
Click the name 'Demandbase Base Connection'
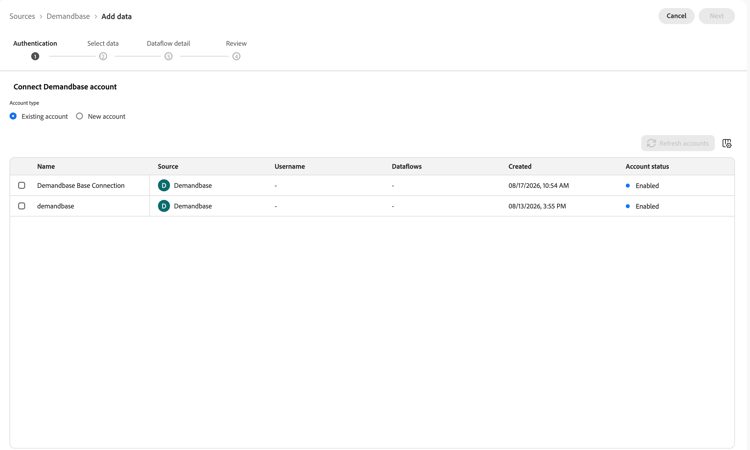point(81,186)
